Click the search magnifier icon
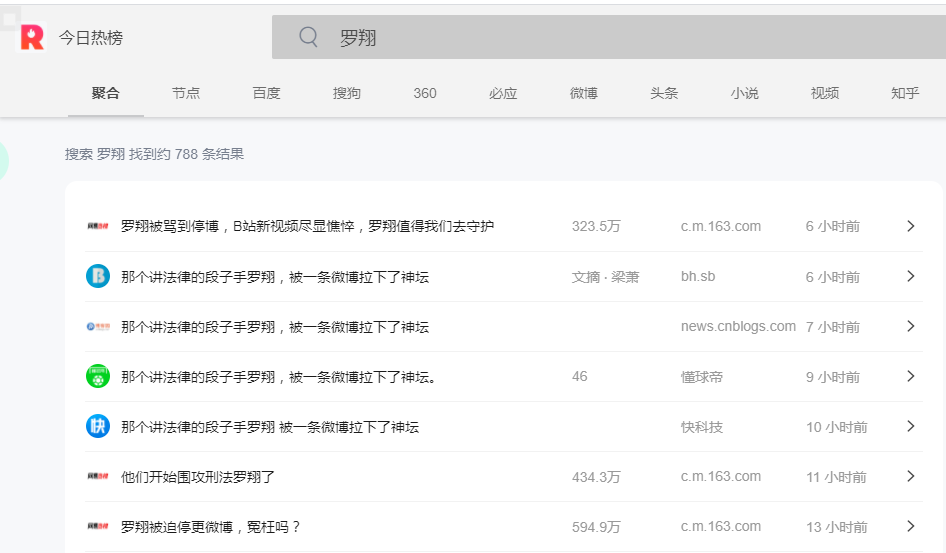Screen dimensions: 946x553 pos(308,37)
